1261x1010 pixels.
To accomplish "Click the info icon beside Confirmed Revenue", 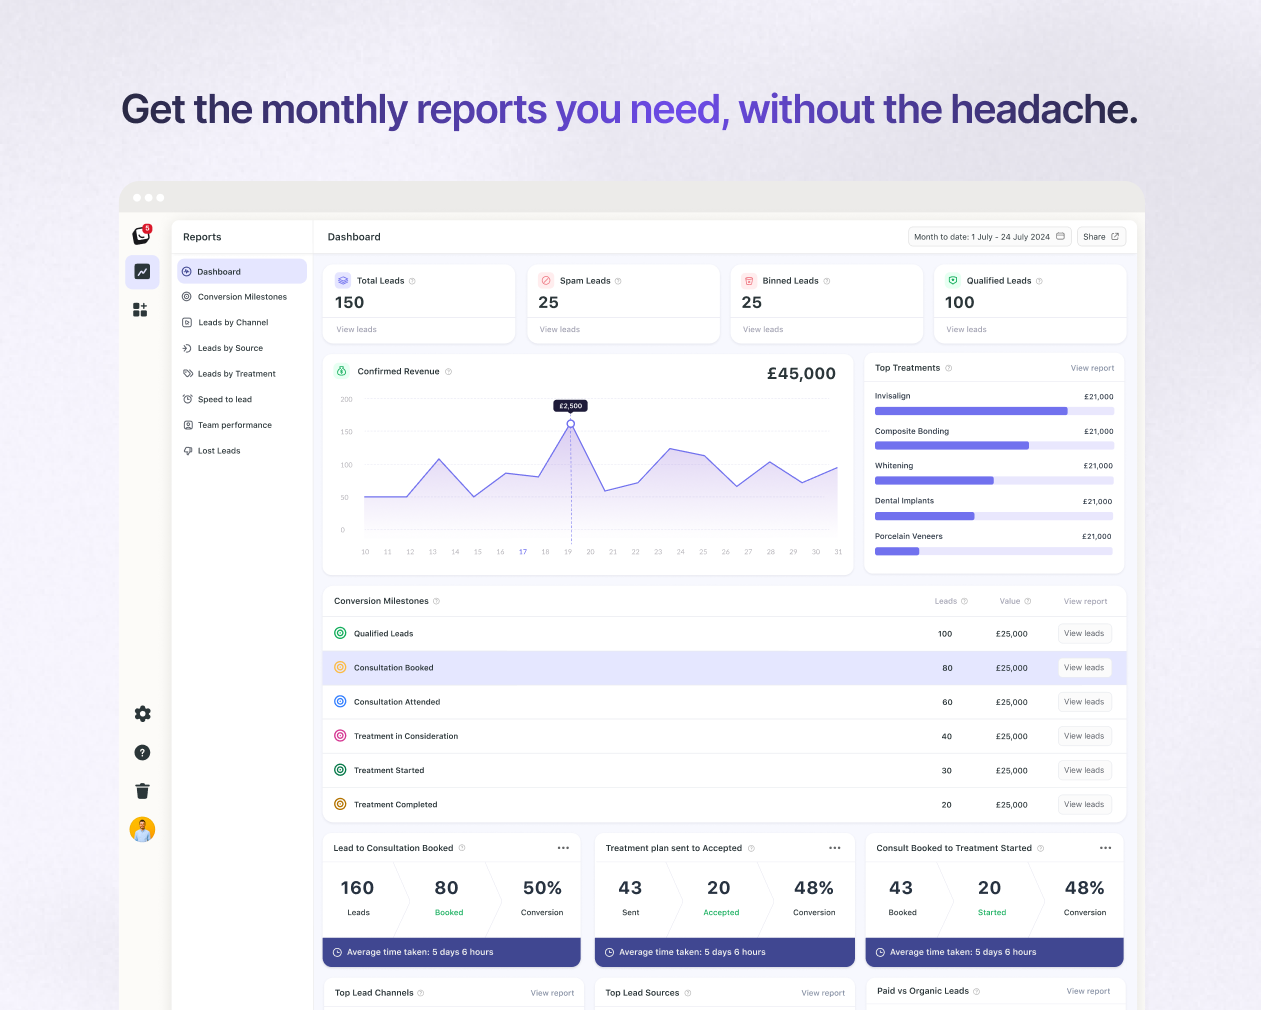I will coord(448,370).
